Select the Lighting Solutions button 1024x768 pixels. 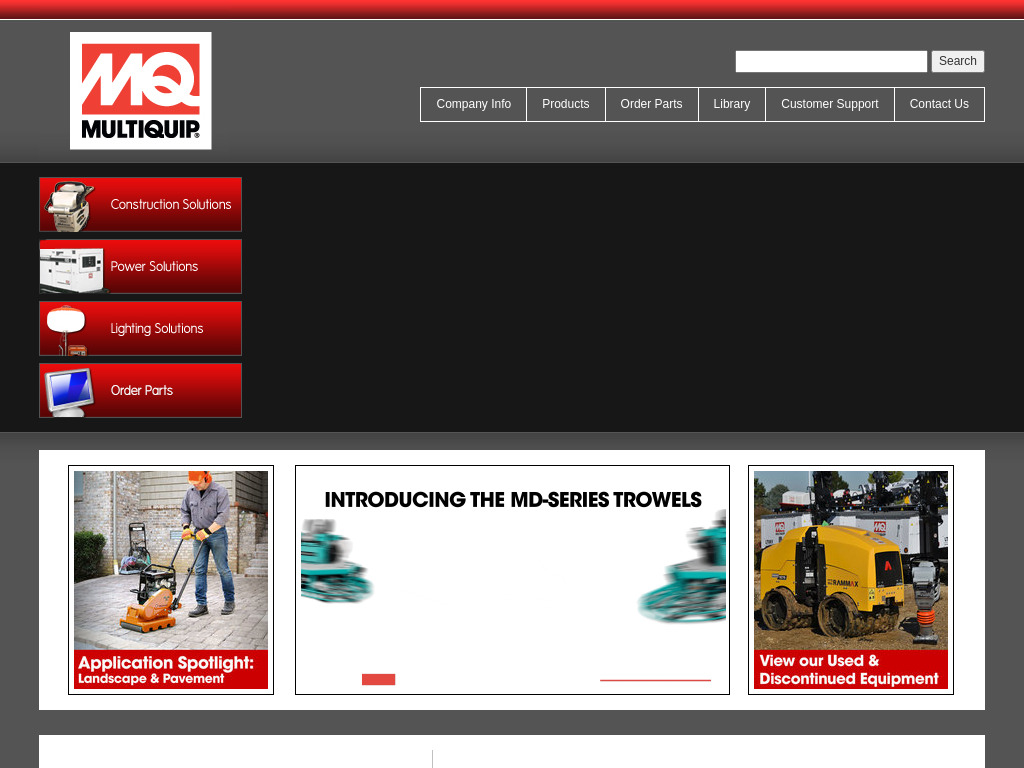point(140,328)
